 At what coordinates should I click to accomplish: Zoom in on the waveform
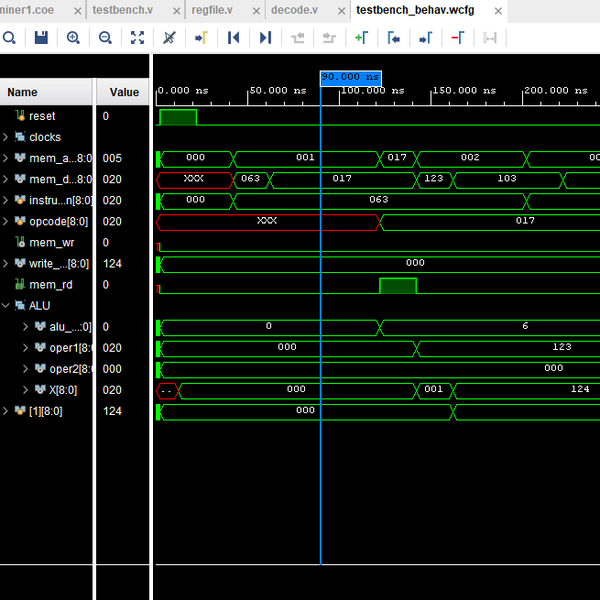pos(73,38)
